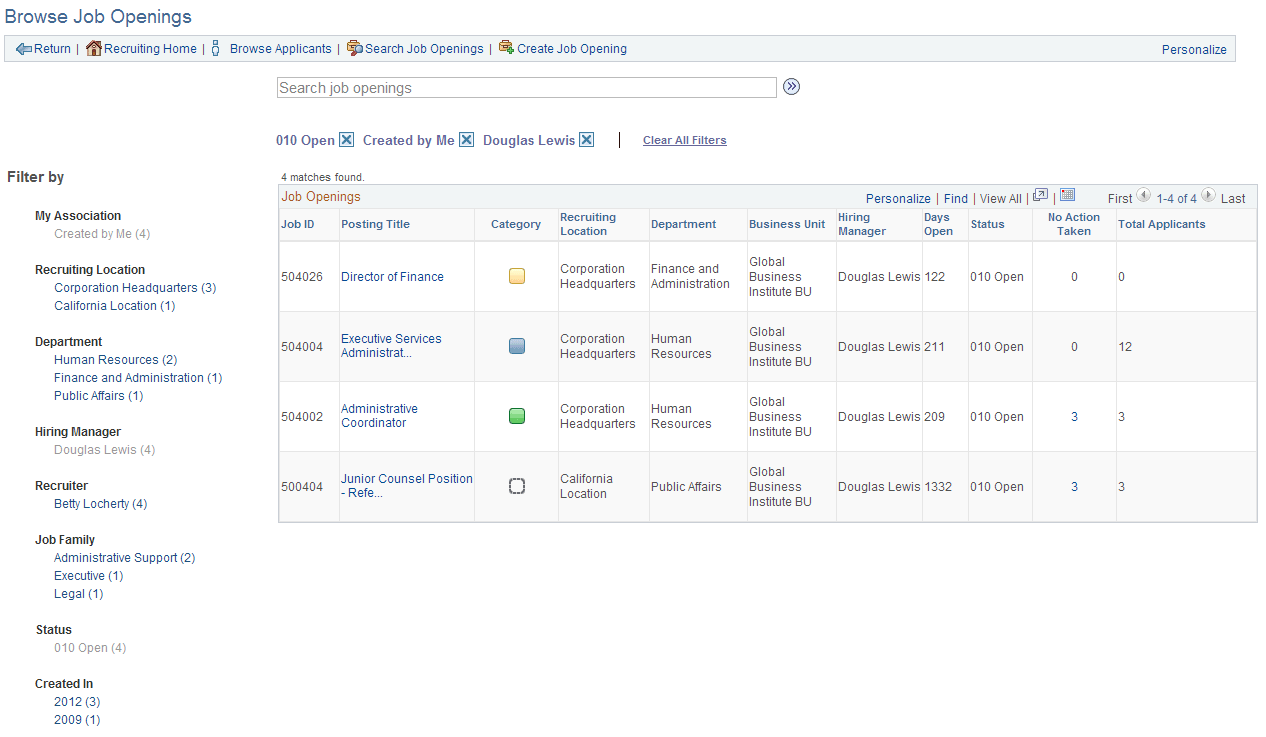Viewport: 1266px width, 737px height.
Task: Click the yellow category square for Director of Finance
Action: coord(516,276)
